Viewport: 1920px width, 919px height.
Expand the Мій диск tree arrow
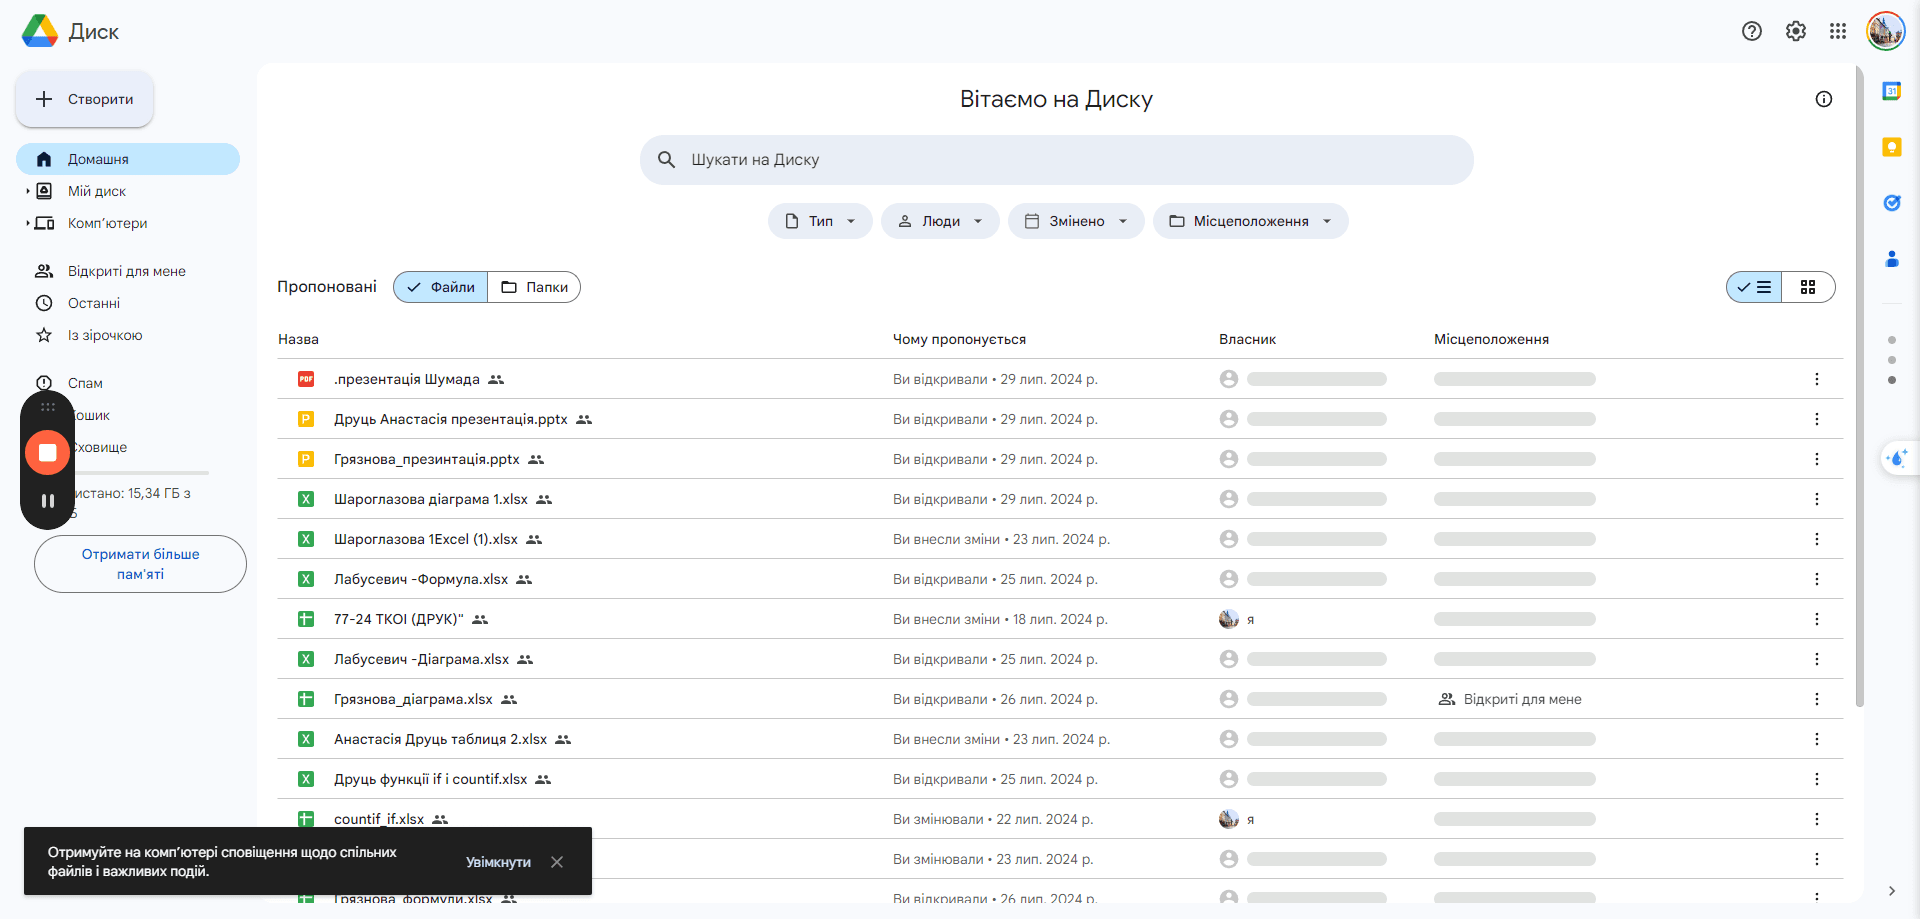[x=27, y=191]
